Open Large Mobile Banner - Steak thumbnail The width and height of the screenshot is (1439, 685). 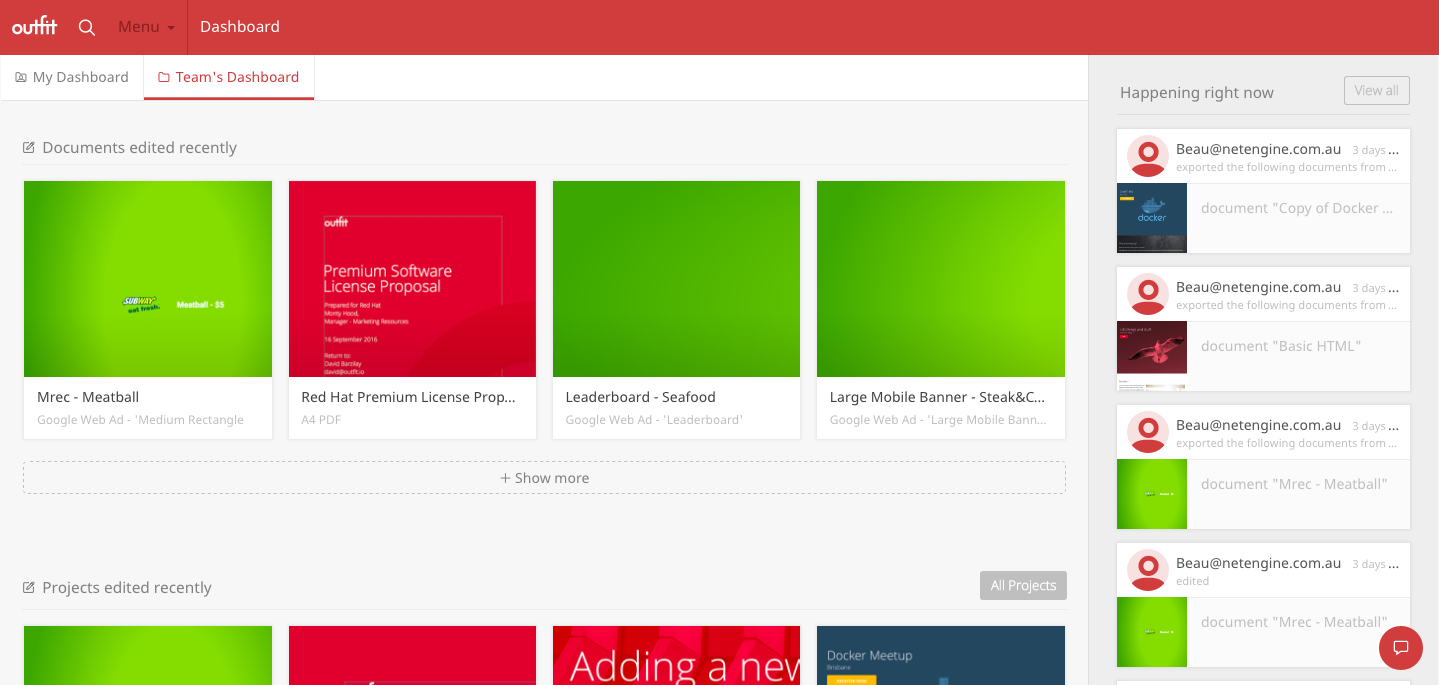[x=941, y=279]
